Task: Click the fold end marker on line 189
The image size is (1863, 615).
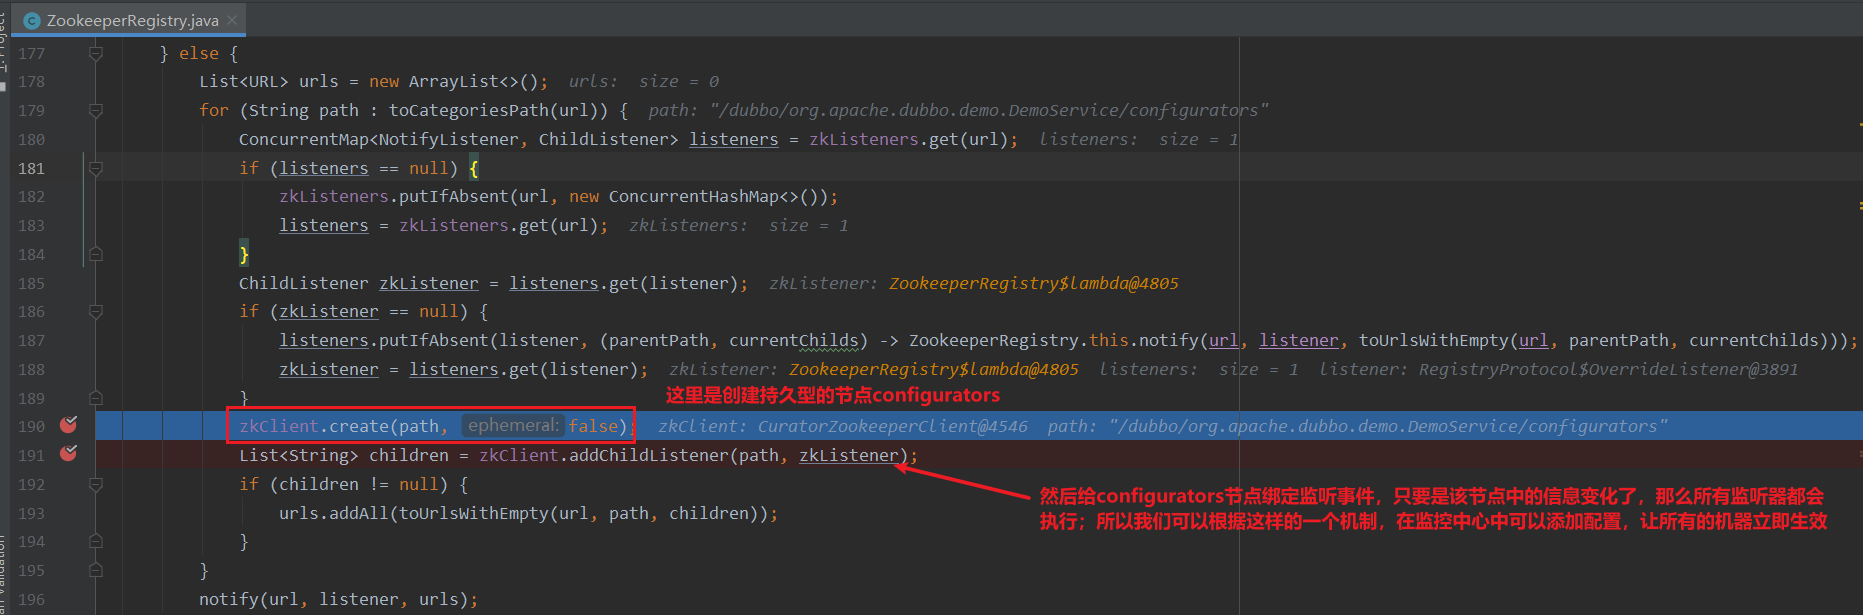Action: point(96,398)
